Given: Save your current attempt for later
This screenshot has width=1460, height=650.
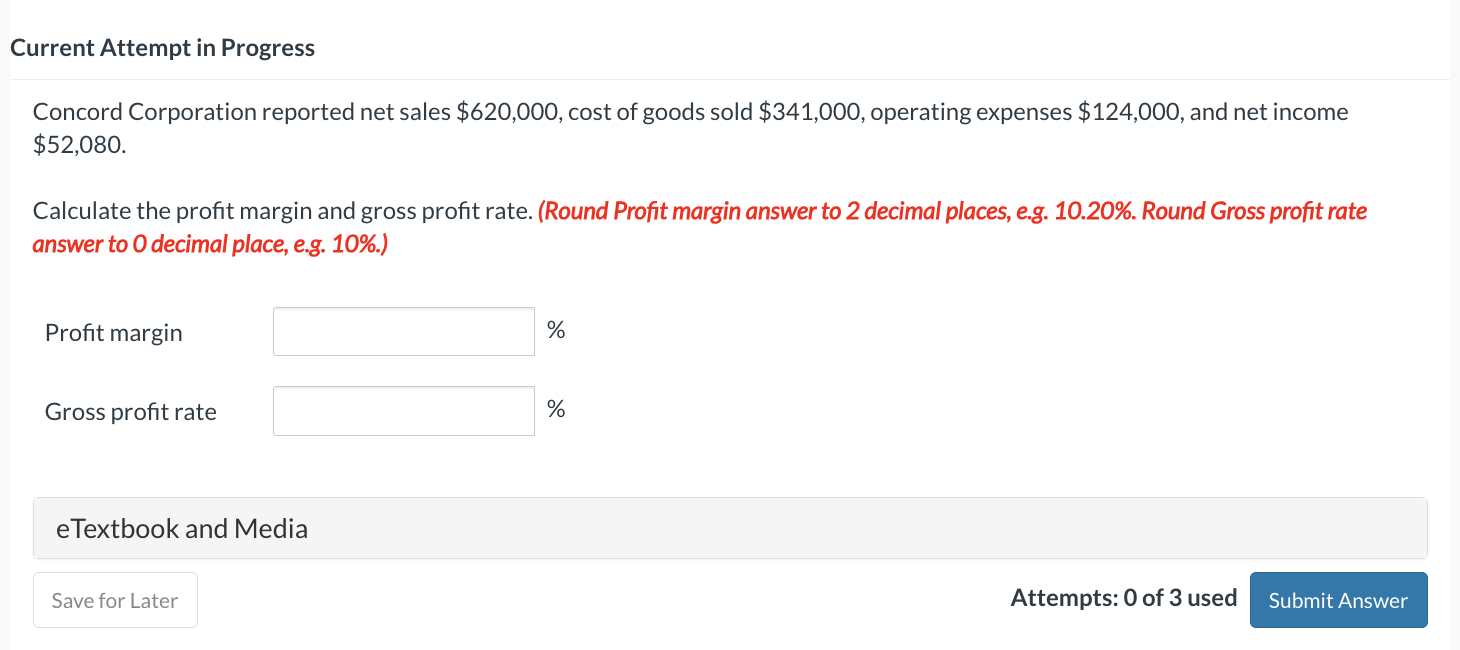Looking at the screenshot, I should (114, 599).
